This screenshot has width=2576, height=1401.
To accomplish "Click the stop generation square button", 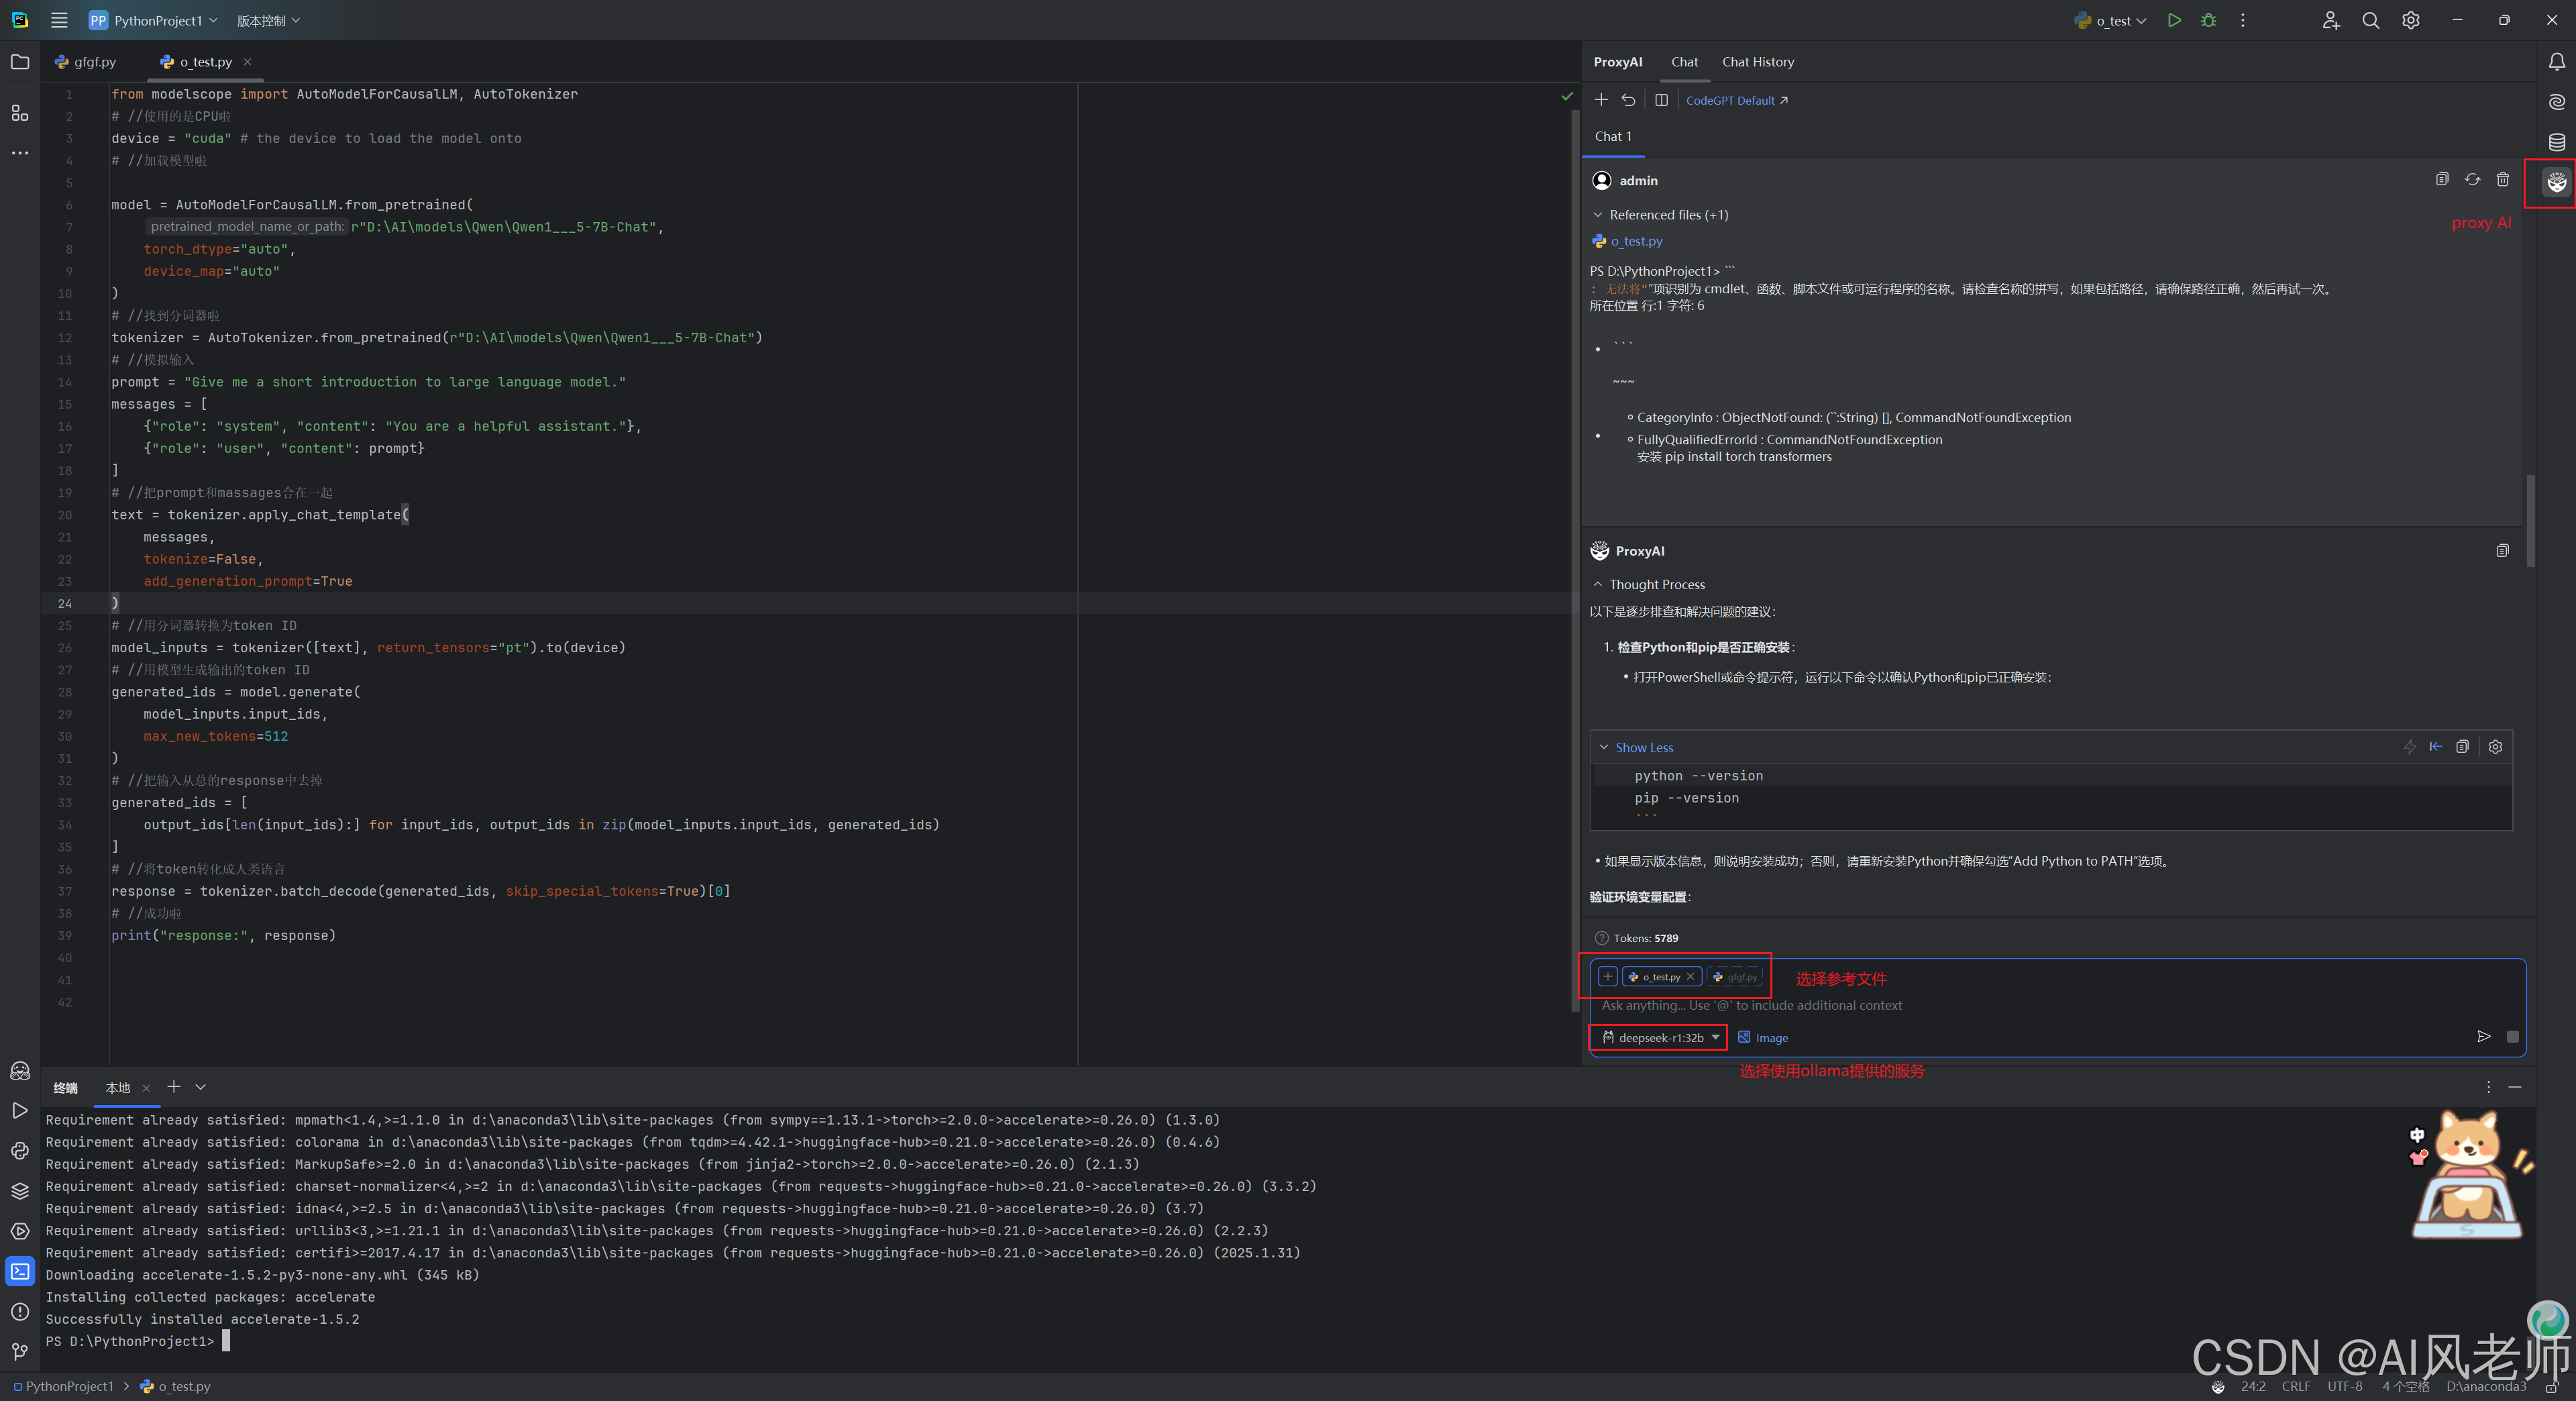I will (x=2512, y=1037).
